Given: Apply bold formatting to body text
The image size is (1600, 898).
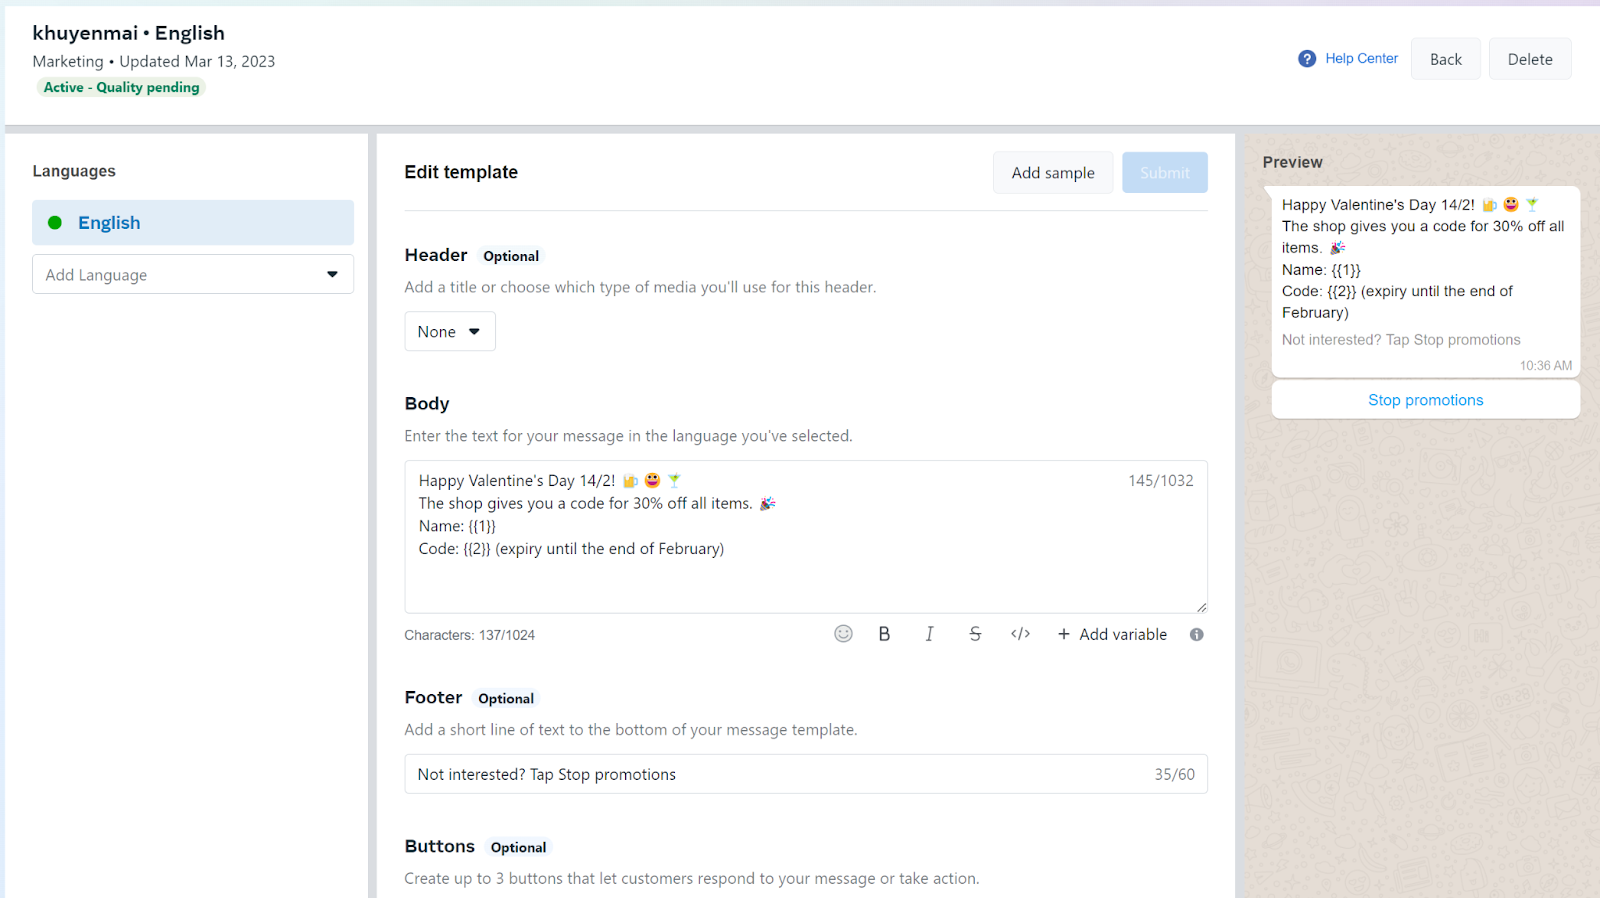Looking at the screenshot, I should (x=884, y=634).
